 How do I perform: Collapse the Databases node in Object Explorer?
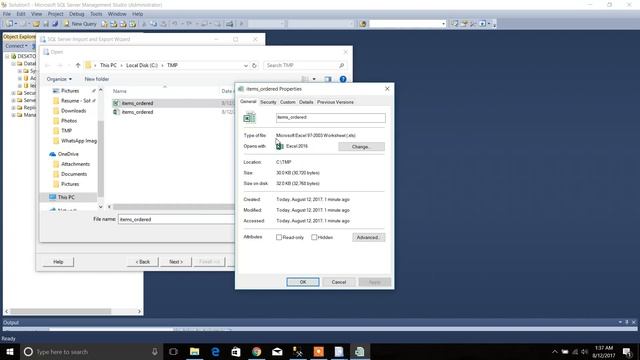[x=13, y=64]
